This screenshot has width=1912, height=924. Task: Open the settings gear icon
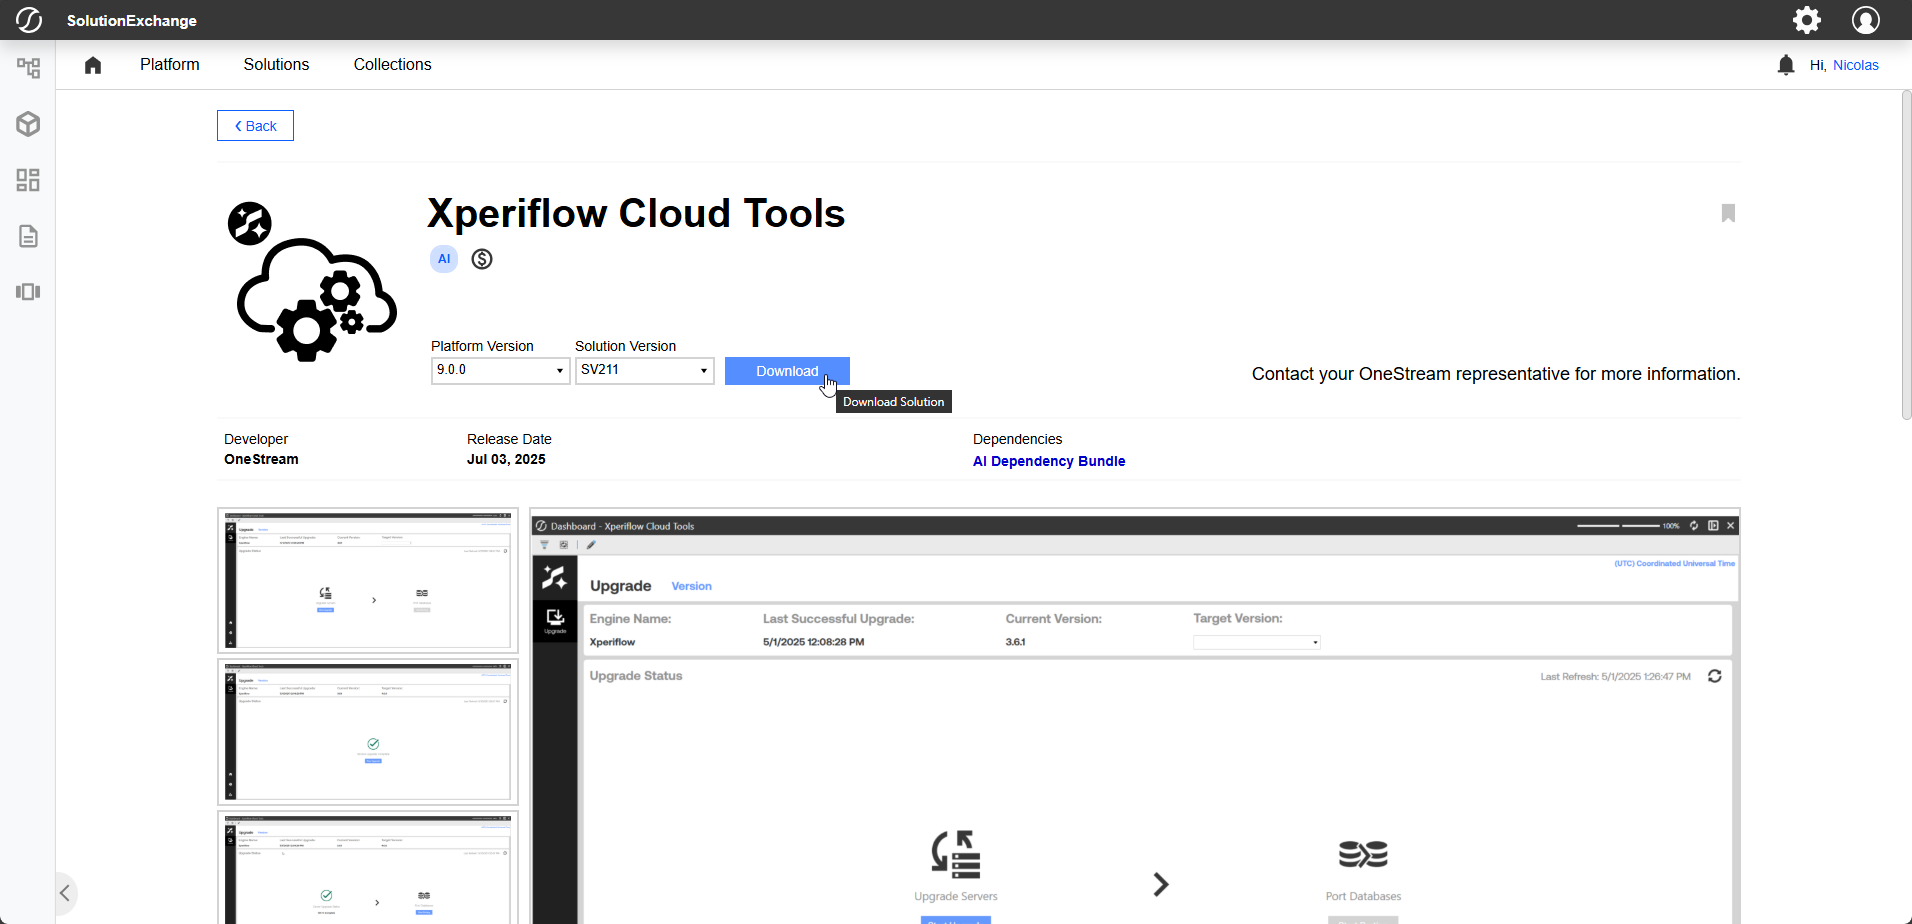pos(1806,20)
